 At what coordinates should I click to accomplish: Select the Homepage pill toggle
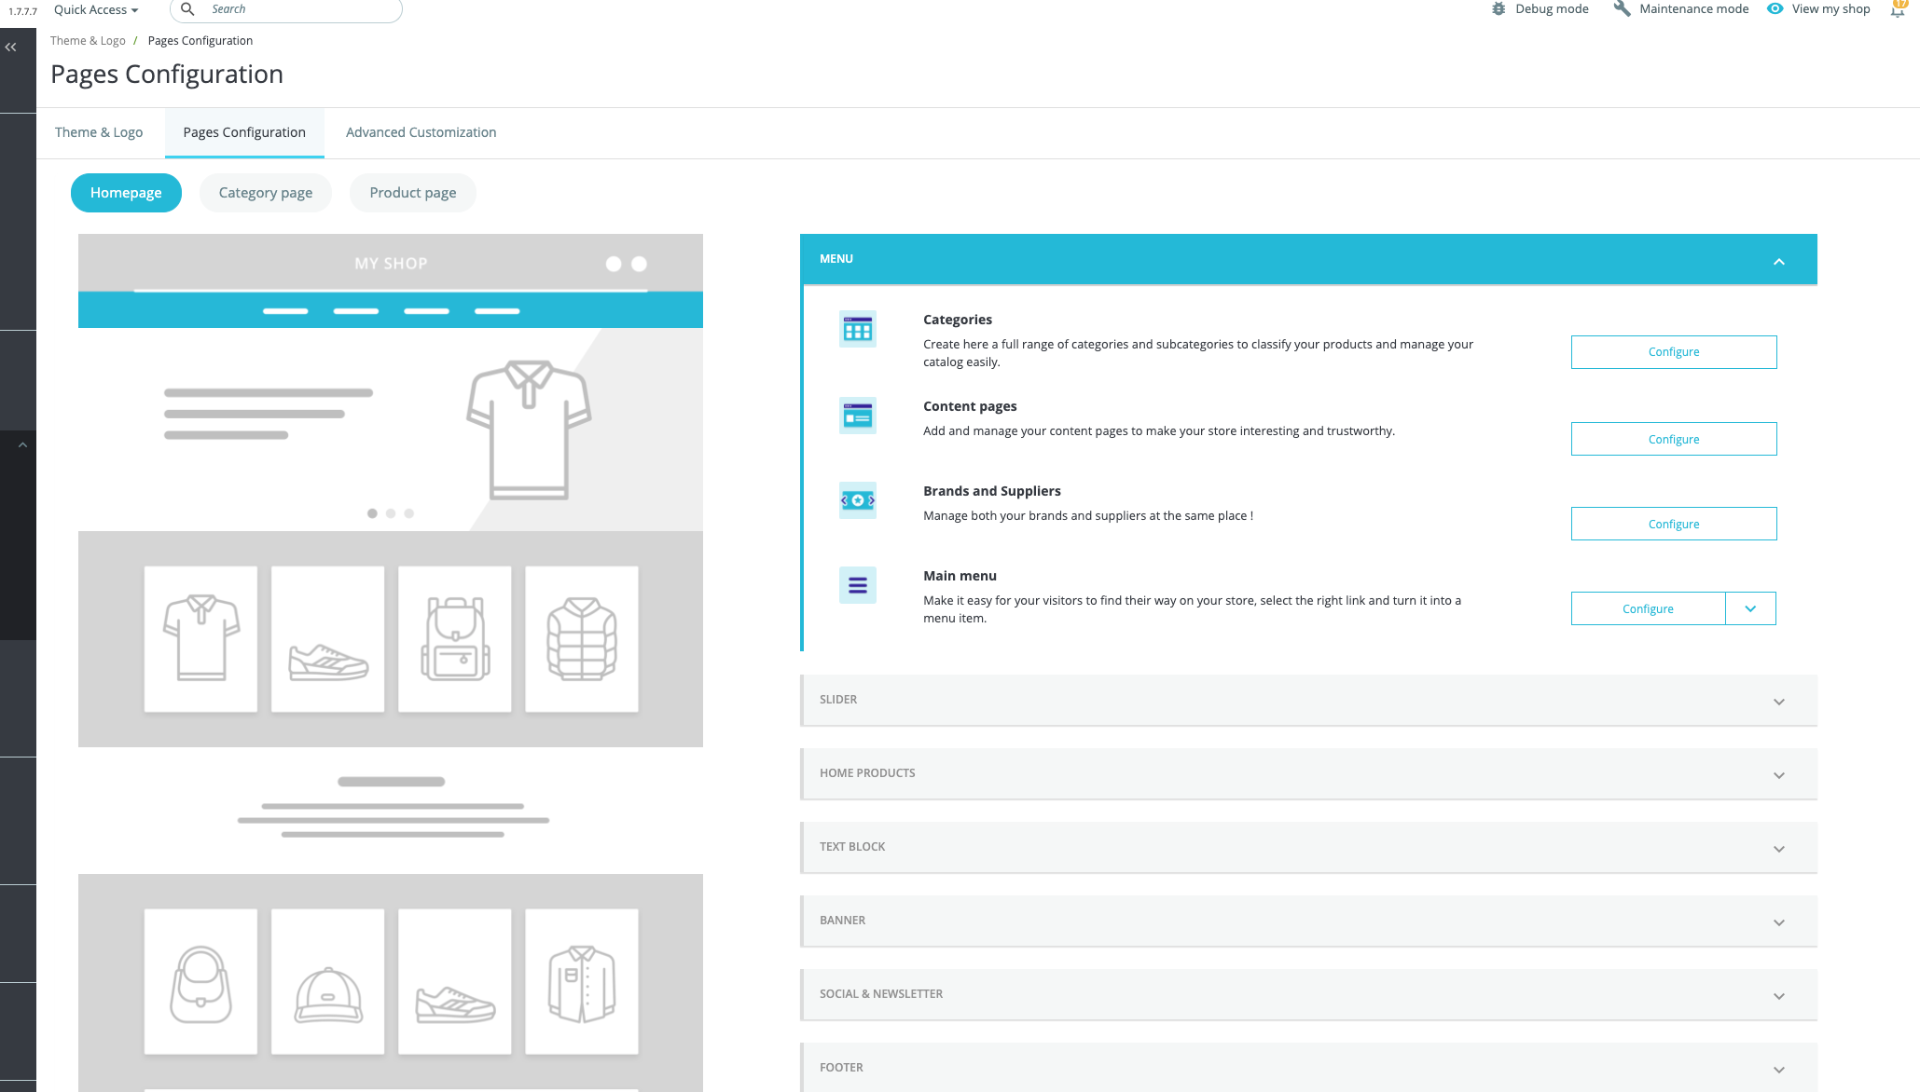(126, 193)
